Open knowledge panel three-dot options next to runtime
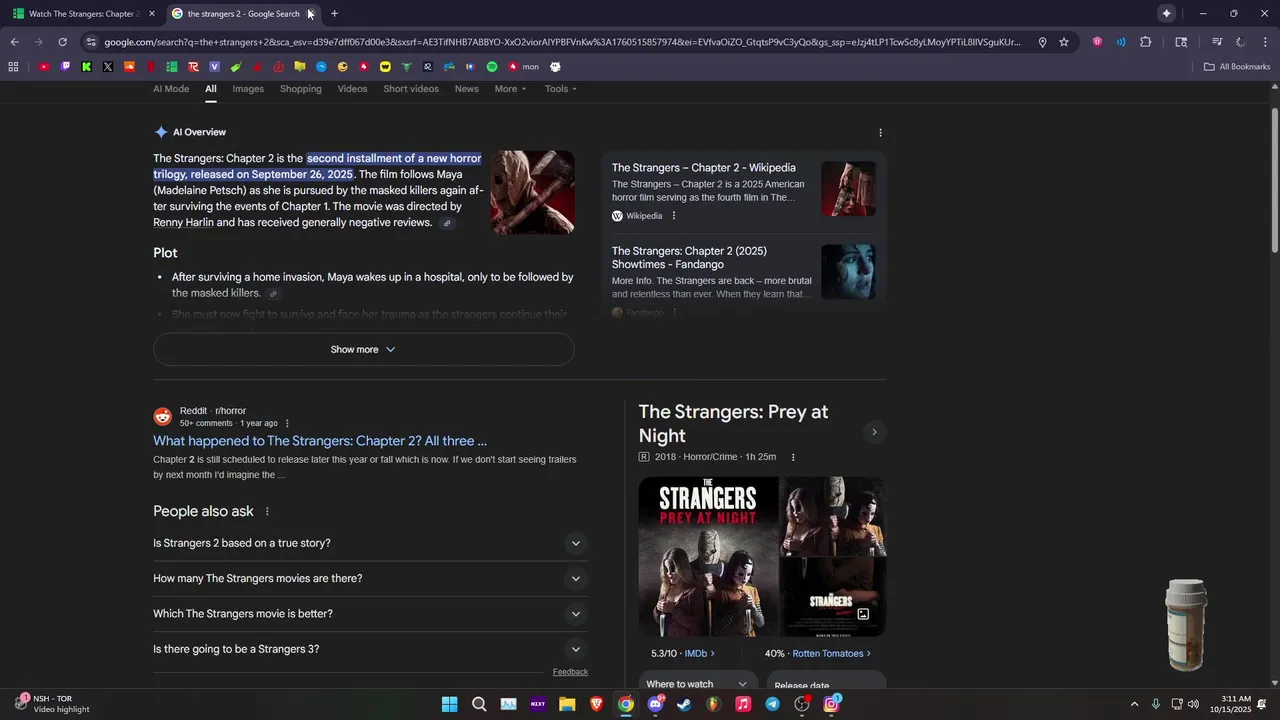 (793, 457)
